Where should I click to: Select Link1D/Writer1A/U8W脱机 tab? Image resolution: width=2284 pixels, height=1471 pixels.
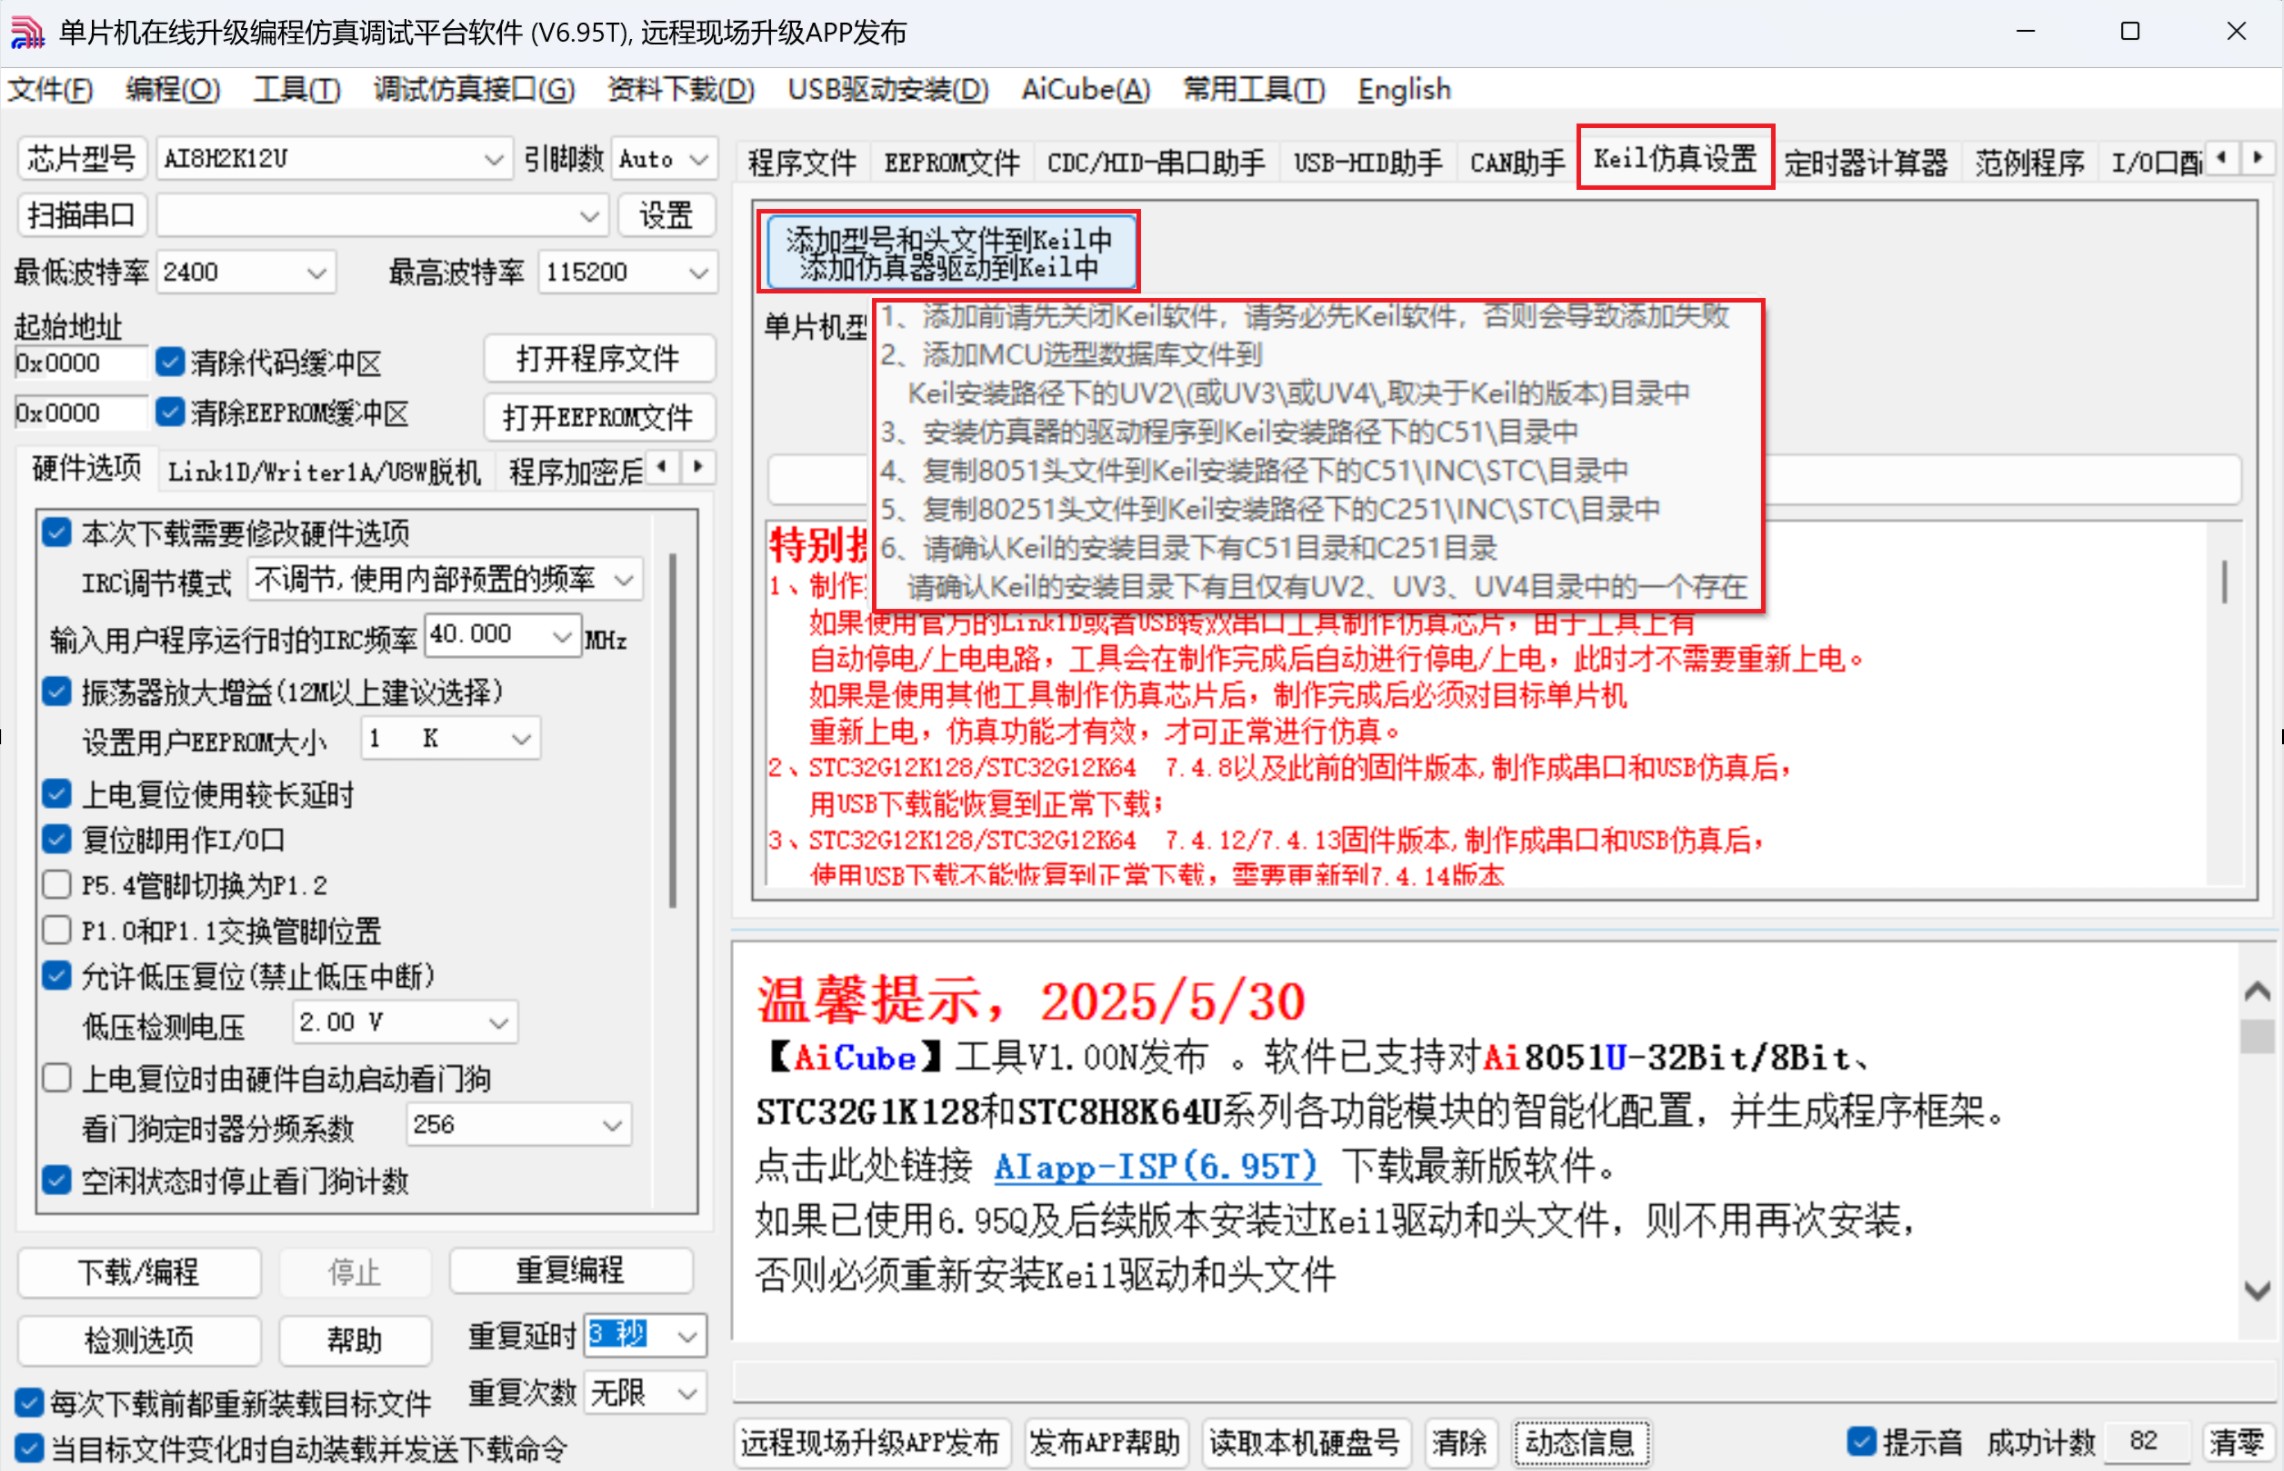(x=324, y=471)
